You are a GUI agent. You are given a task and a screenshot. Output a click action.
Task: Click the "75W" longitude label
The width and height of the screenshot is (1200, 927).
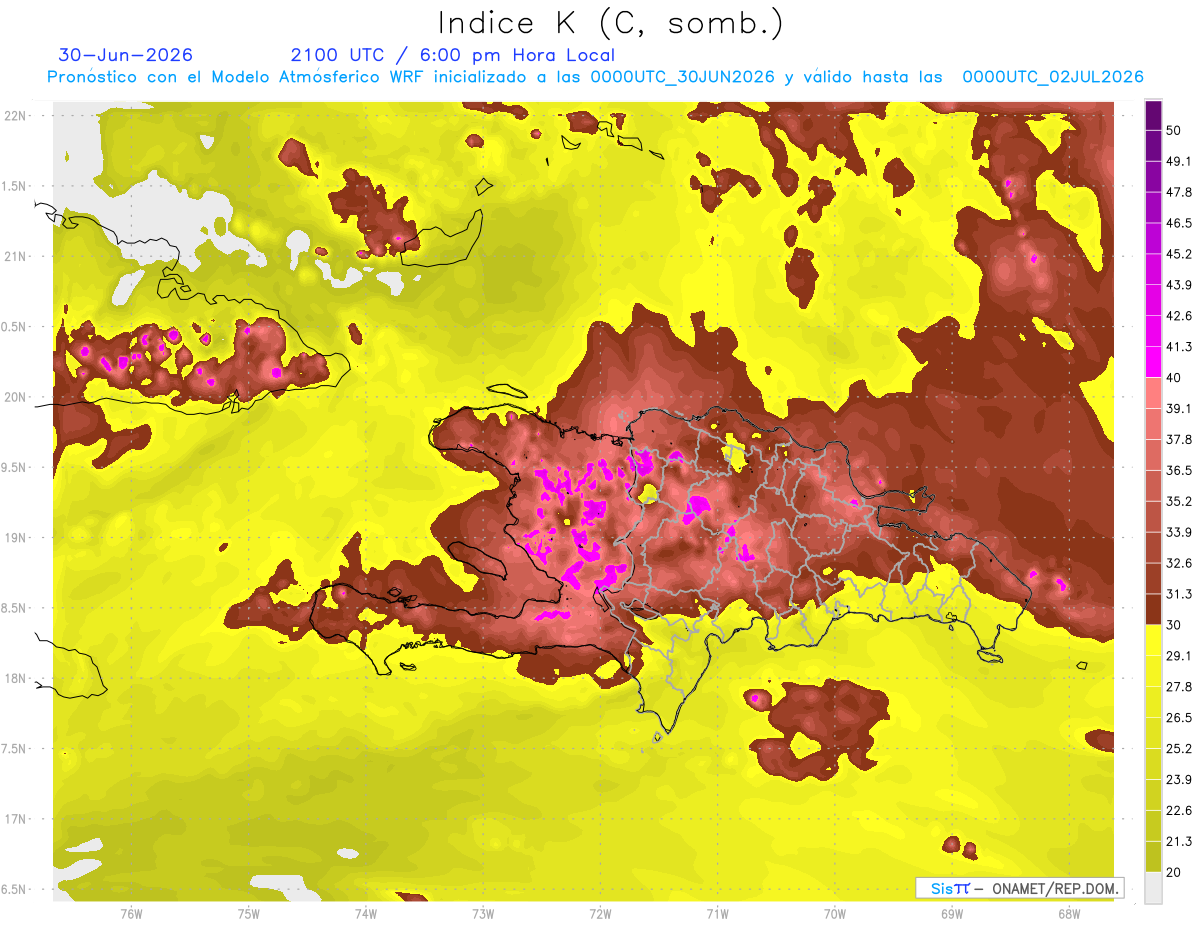click(x=249, y=913)
